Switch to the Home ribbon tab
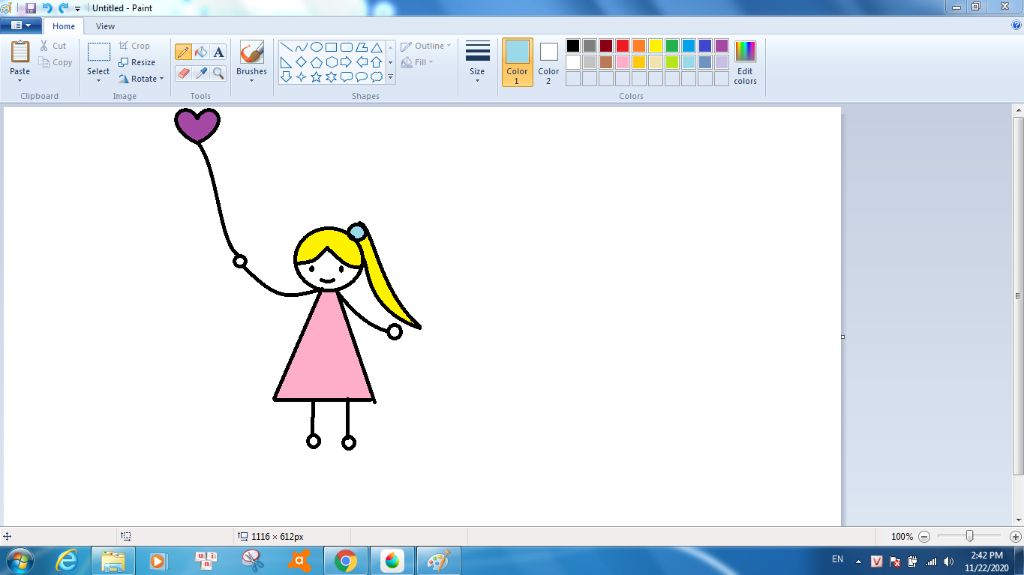 point(63,26)
